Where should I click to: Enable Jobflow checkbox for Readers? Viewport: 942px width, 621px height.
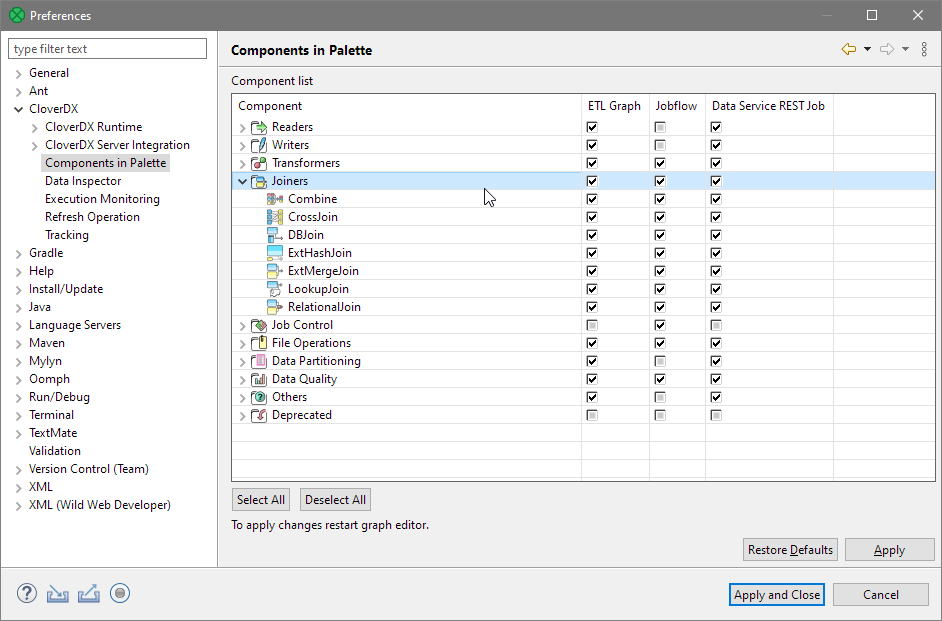[x=659, y=126]
